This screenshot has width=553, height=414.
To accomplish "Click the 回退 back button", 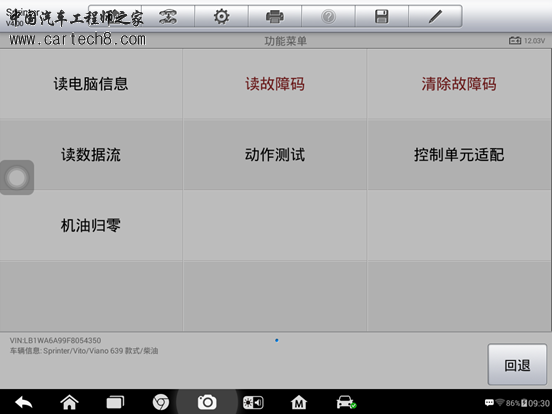I will click(x=517, y=365).
